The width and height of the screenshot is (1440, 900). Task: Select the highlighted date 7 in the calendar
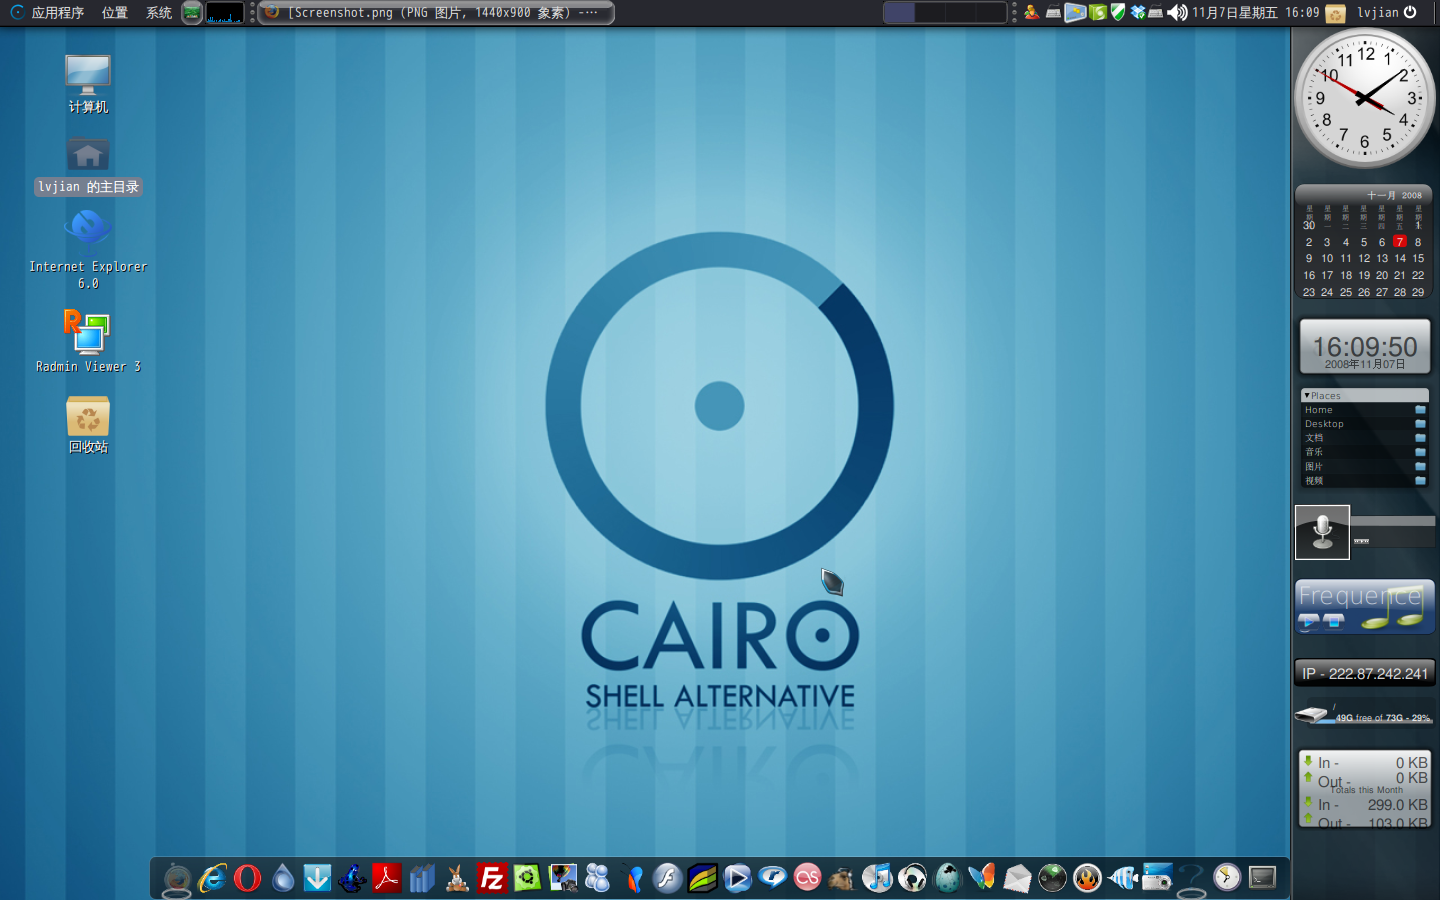pos(1400,242)
